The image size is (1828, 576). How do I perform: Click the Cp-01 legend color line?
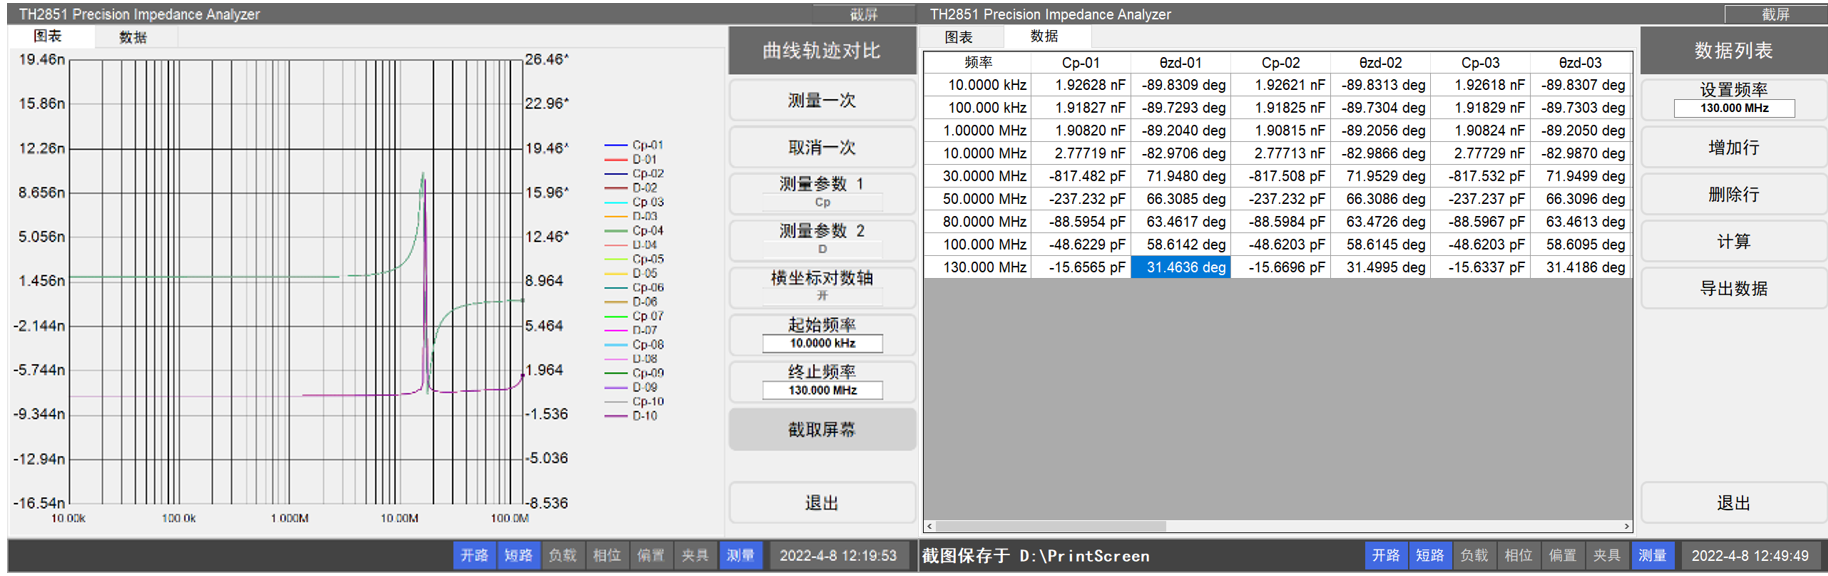click(x=615, y=146)
